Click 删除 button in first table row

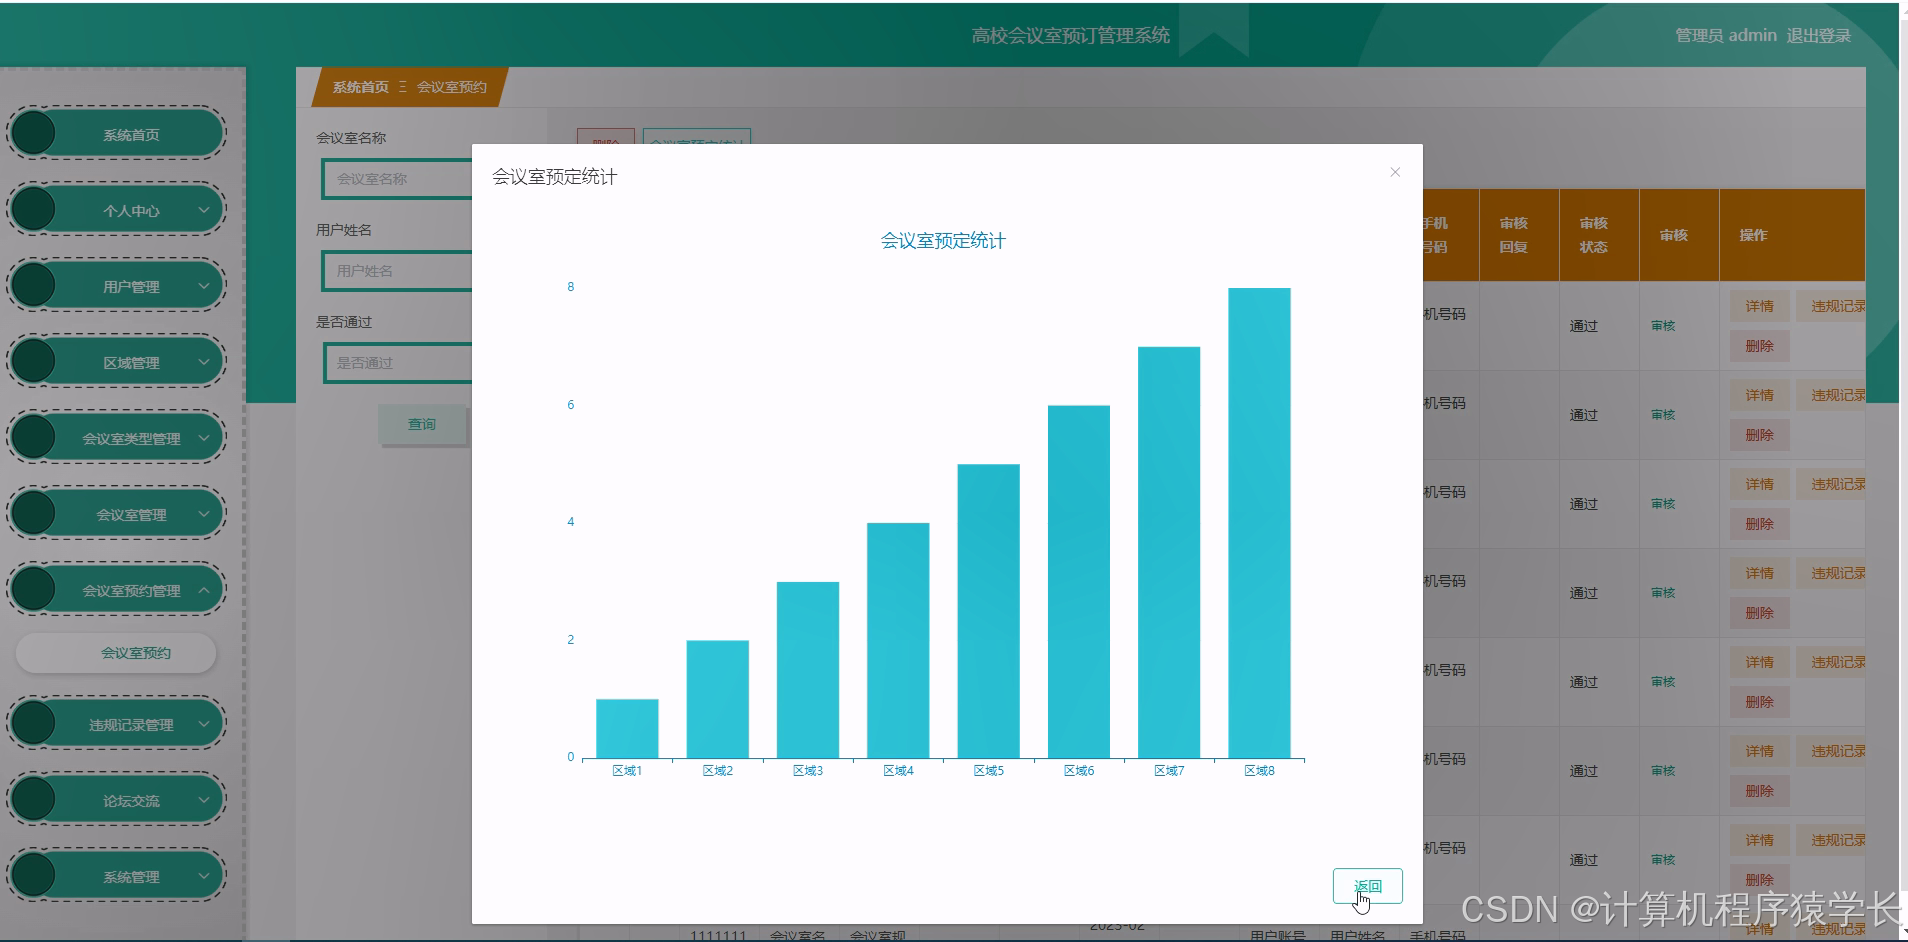(x=1759, y=346)
